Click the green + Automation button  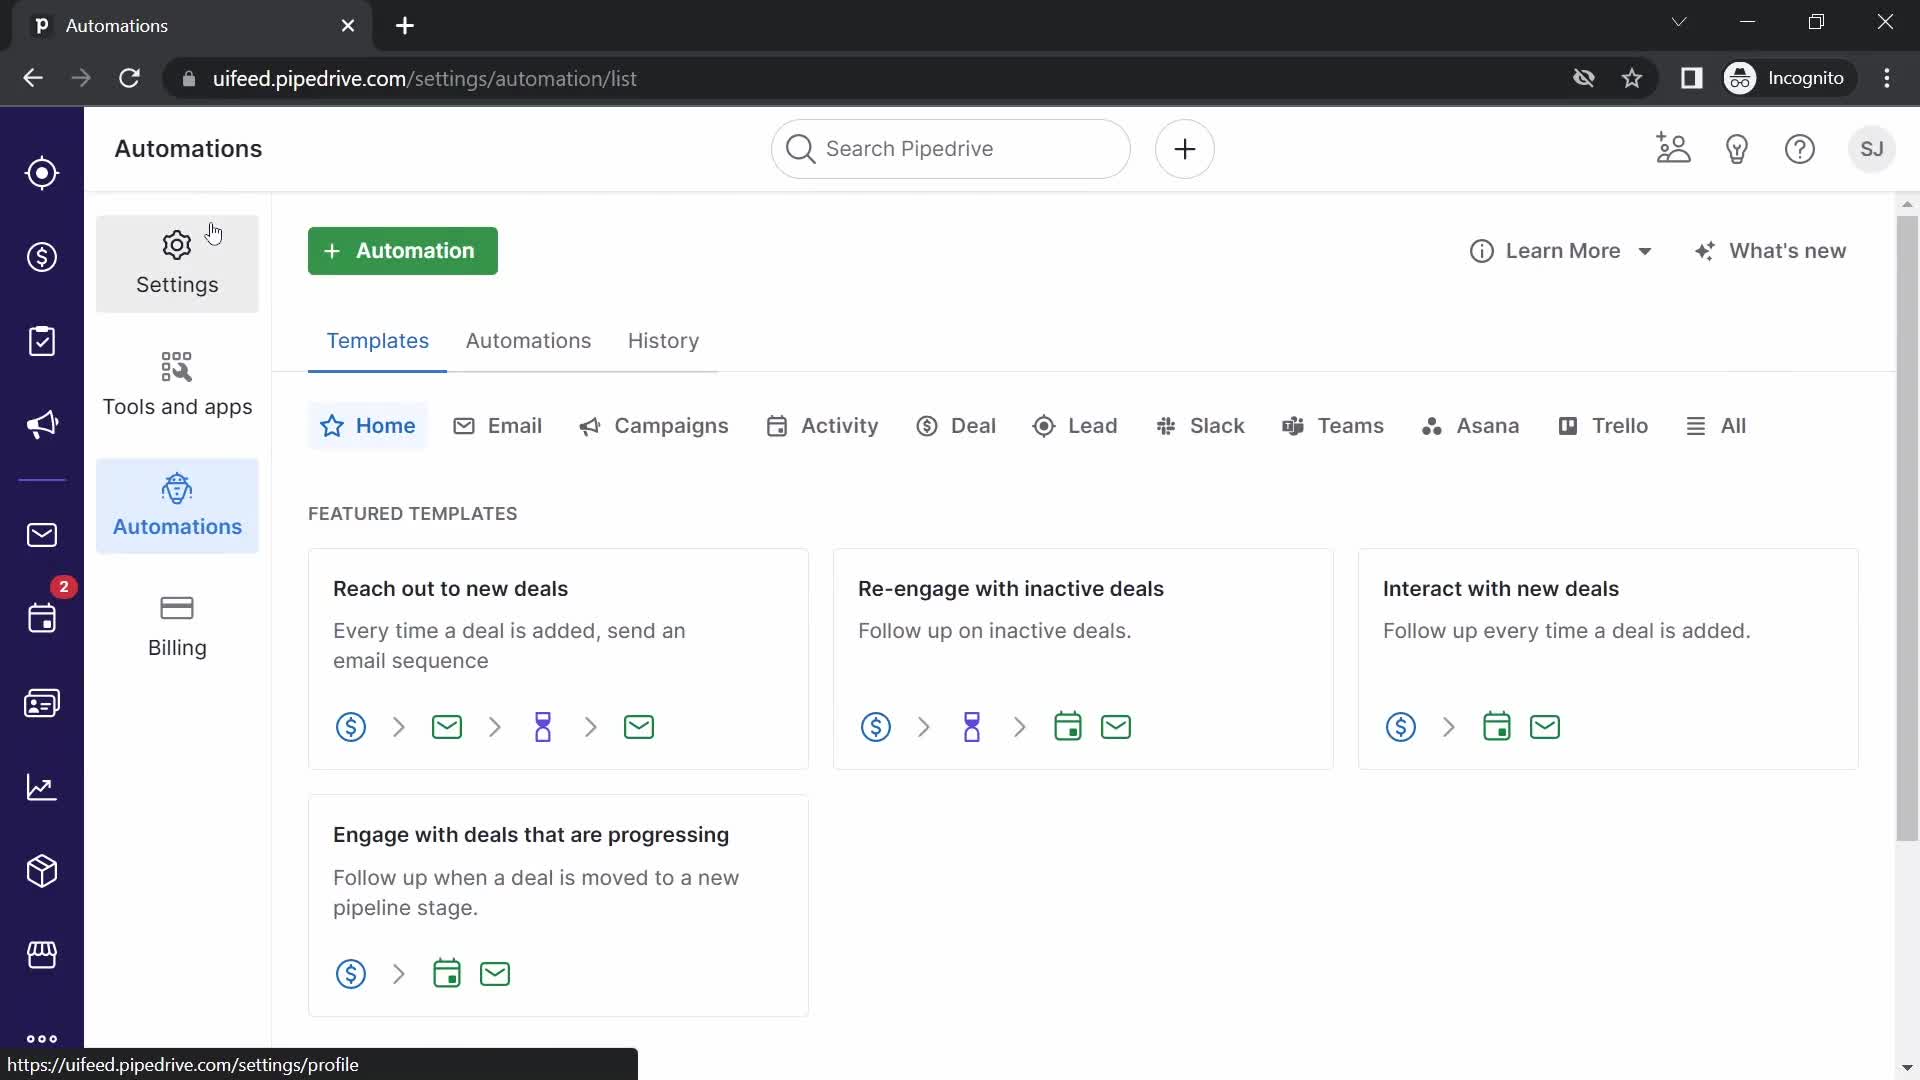(402, 251)
